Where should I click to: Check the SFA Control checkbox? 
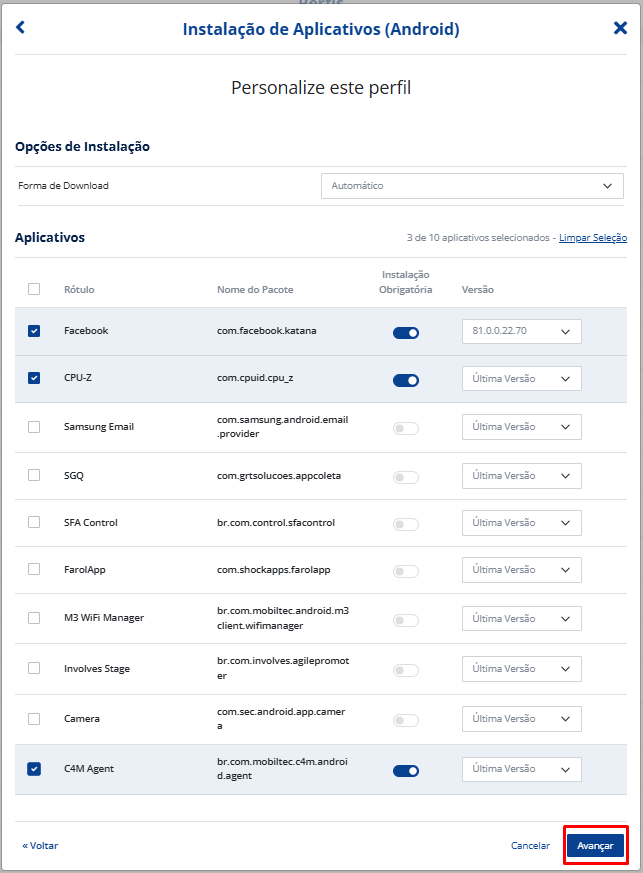click(x=34, y=522)
